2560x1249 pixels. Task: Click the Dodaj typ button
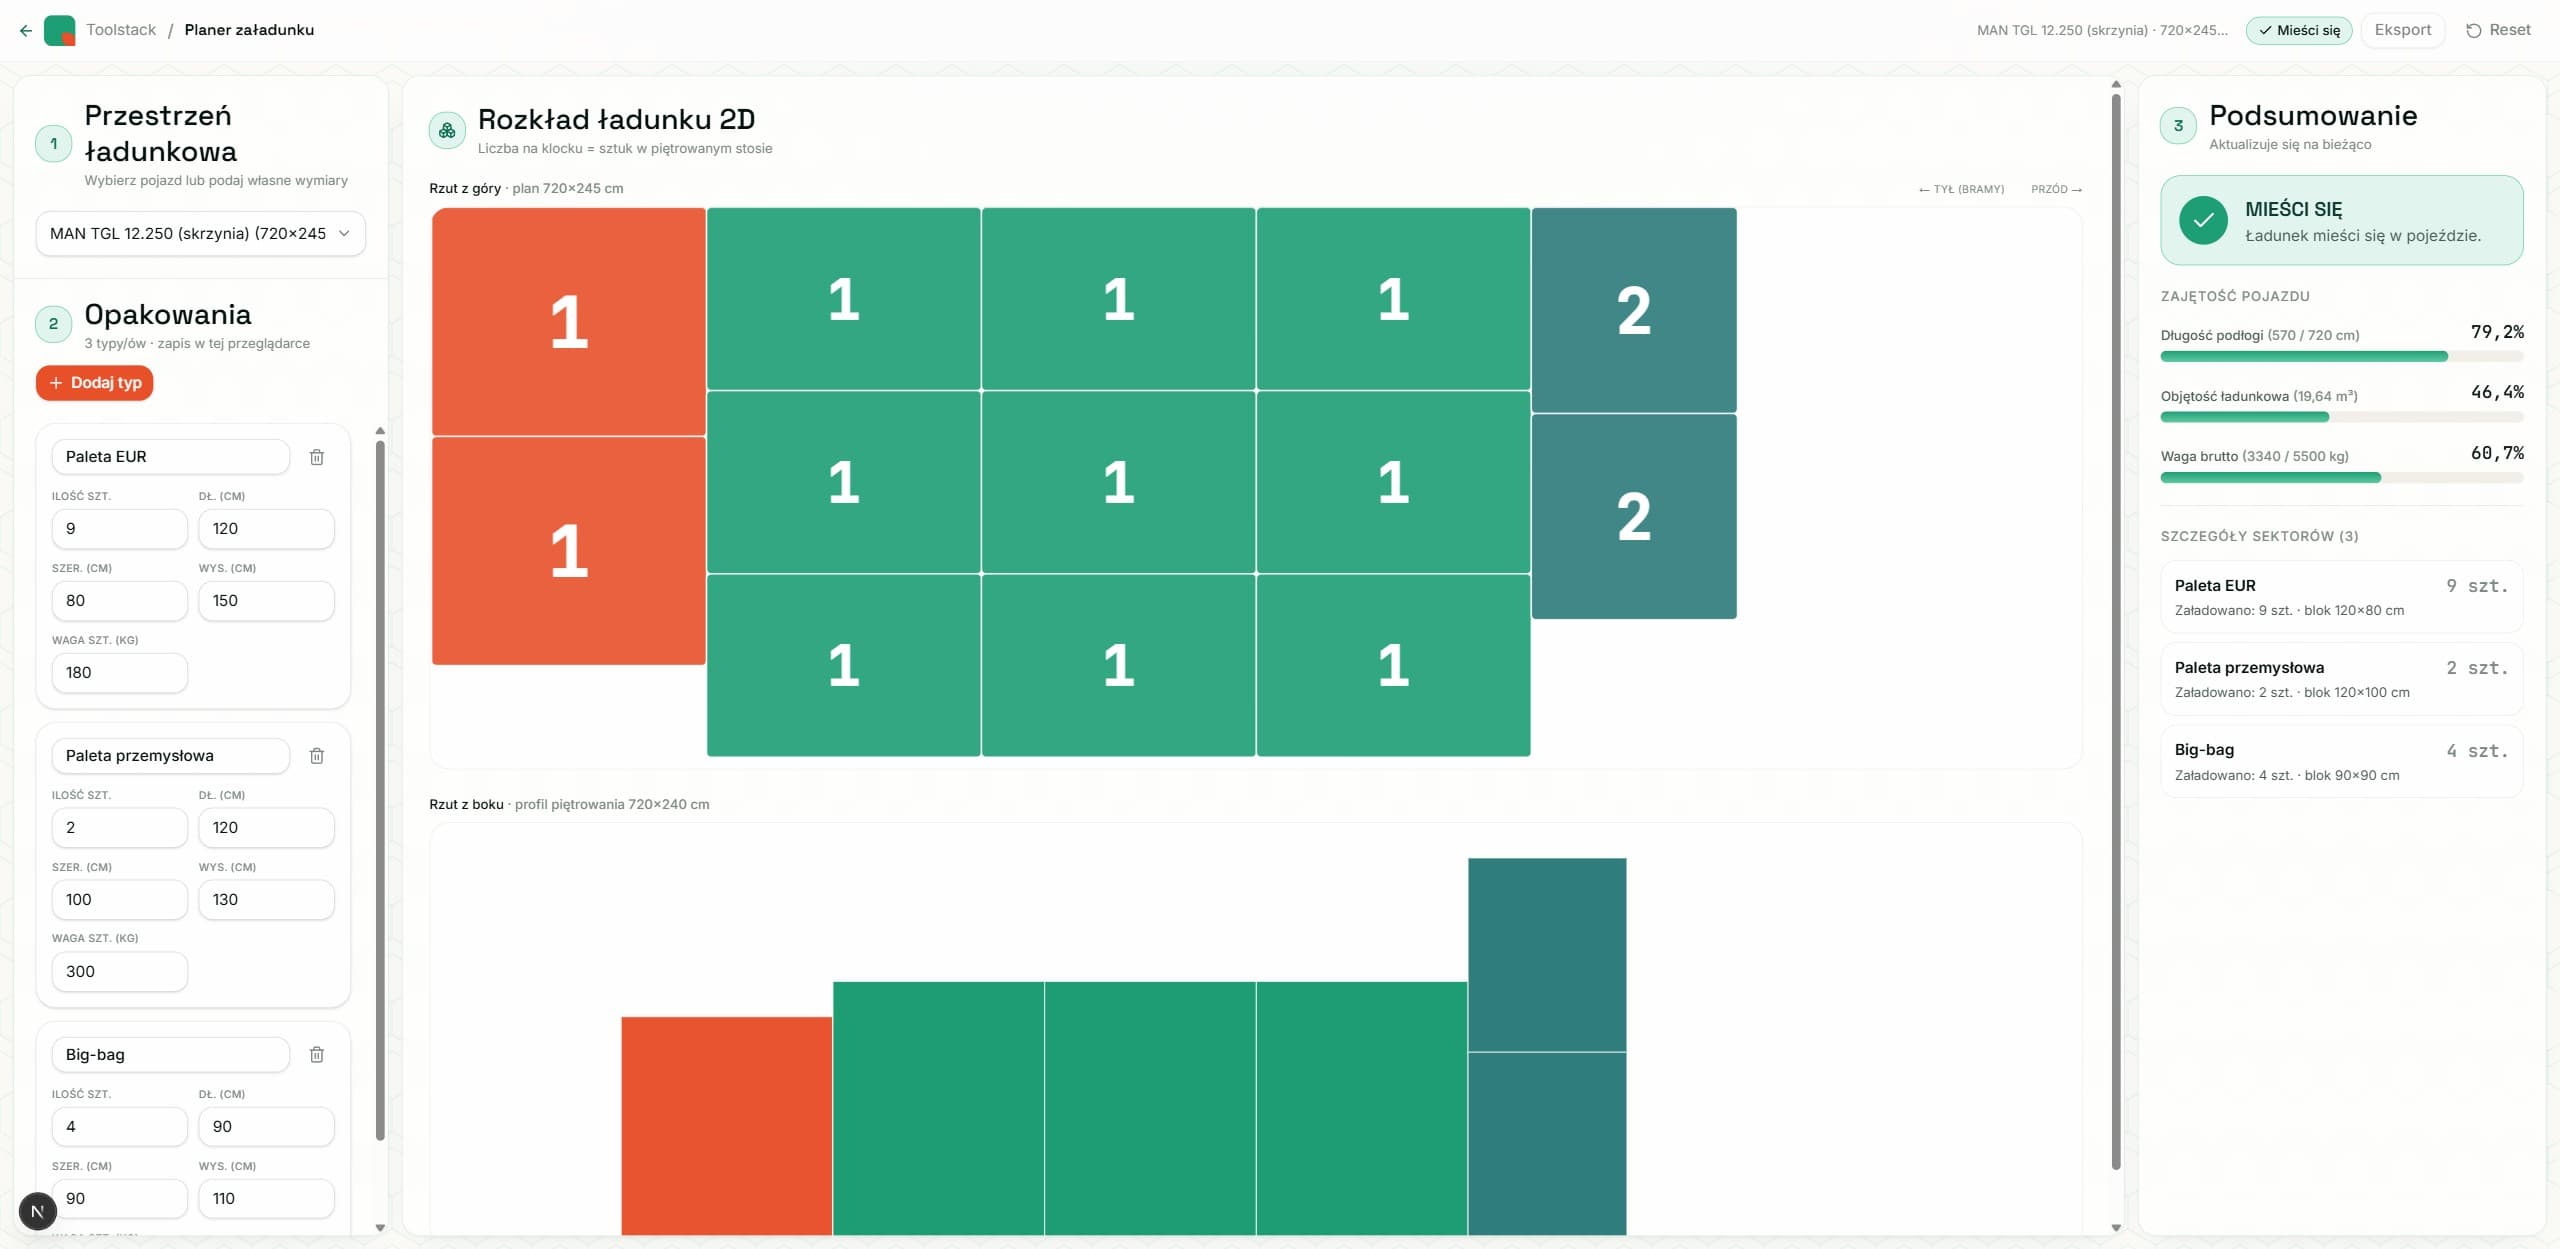95,383
